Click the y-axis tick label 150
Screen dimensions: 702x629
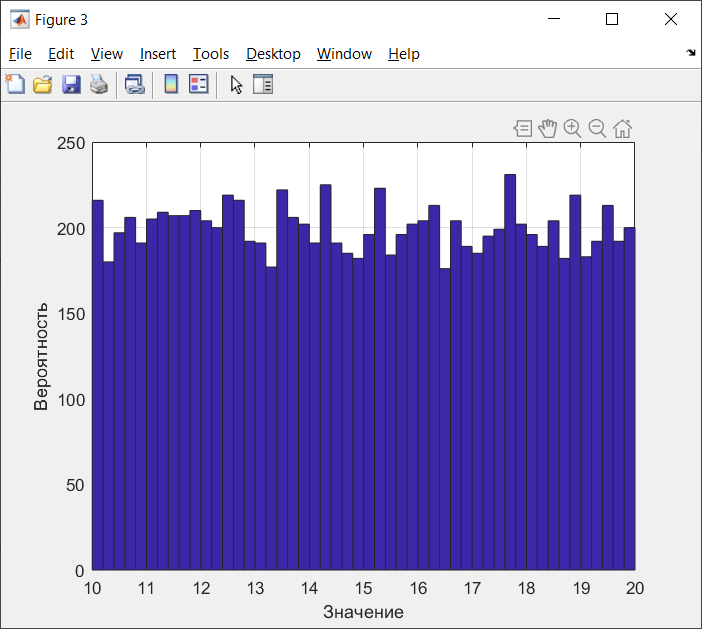(x=71, y=314)
